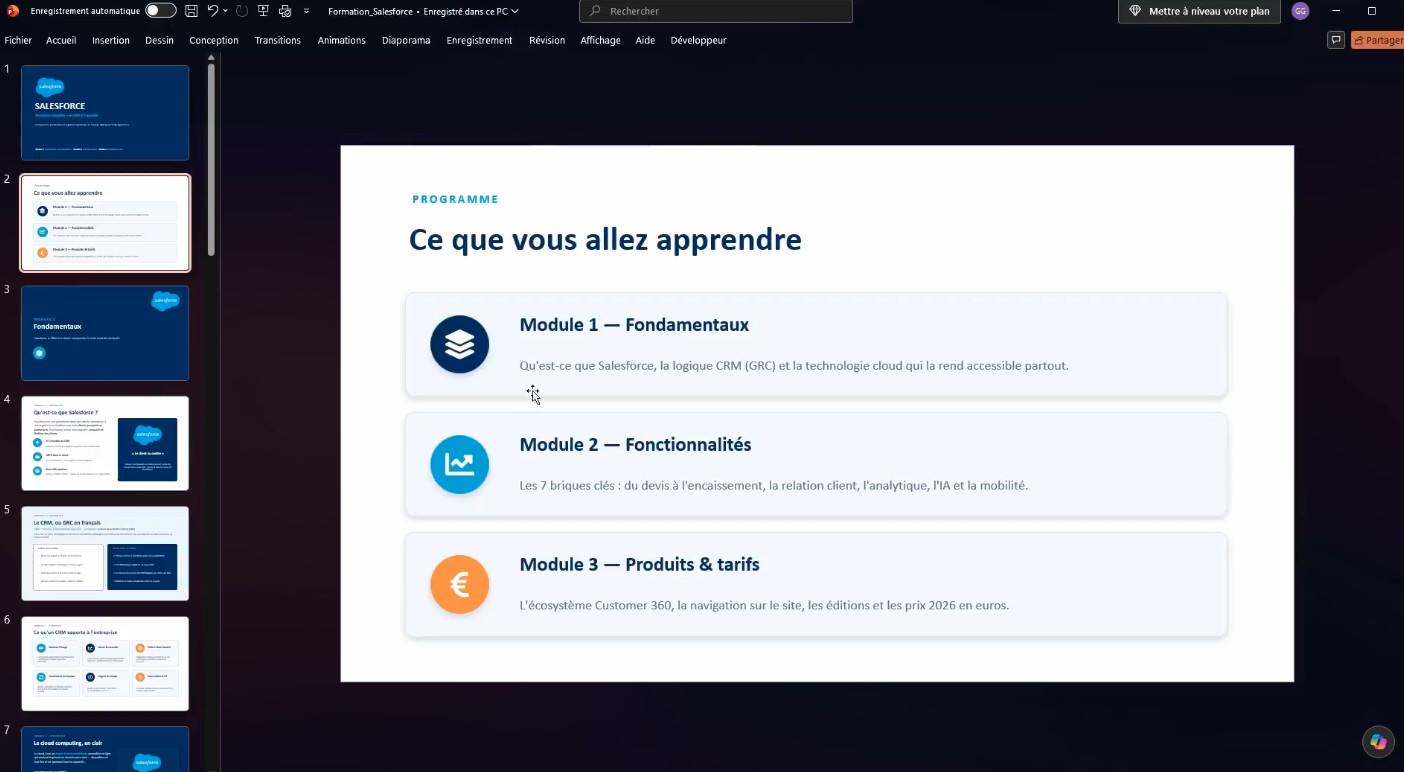Click the Partager button
1404x772 pixels.
pos(1377,40)
